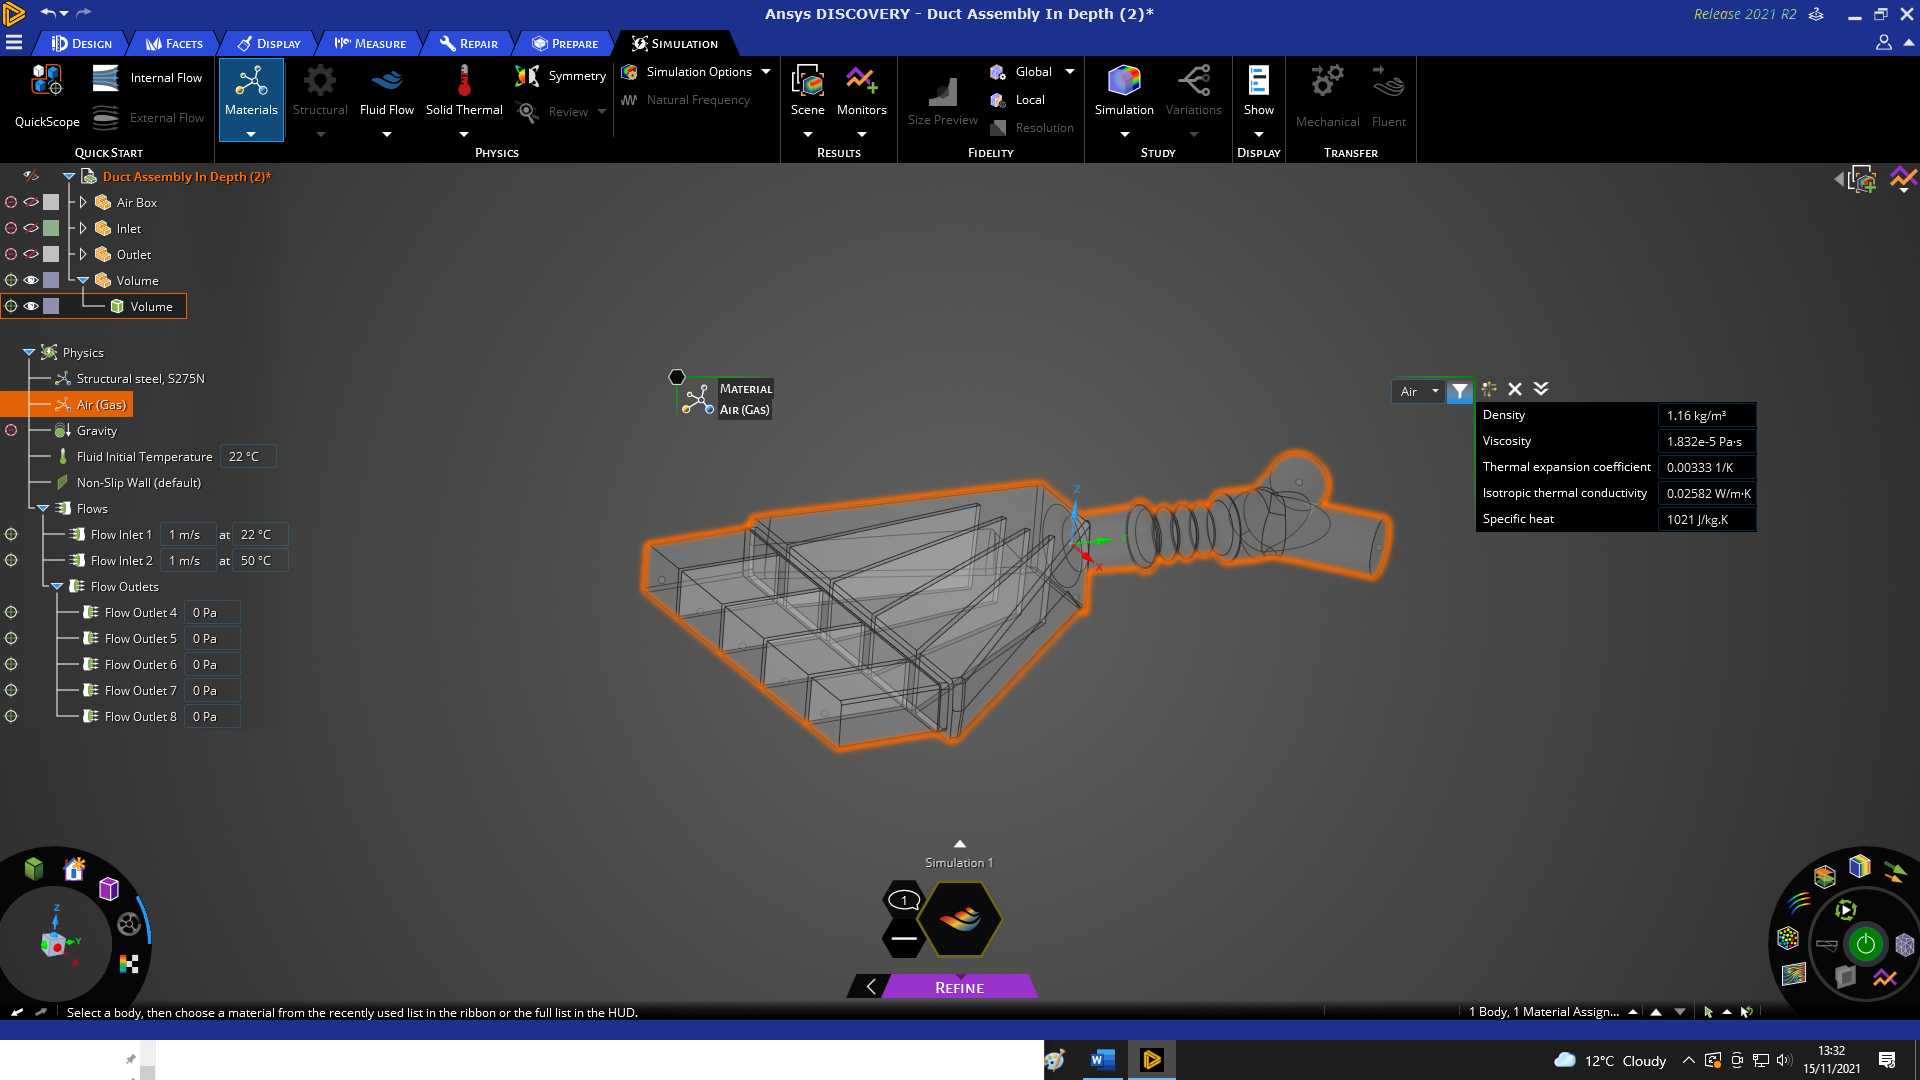Toggle visibility of Volume body
Viewport: 1920px width, 1080px height.
pos(31,307)
